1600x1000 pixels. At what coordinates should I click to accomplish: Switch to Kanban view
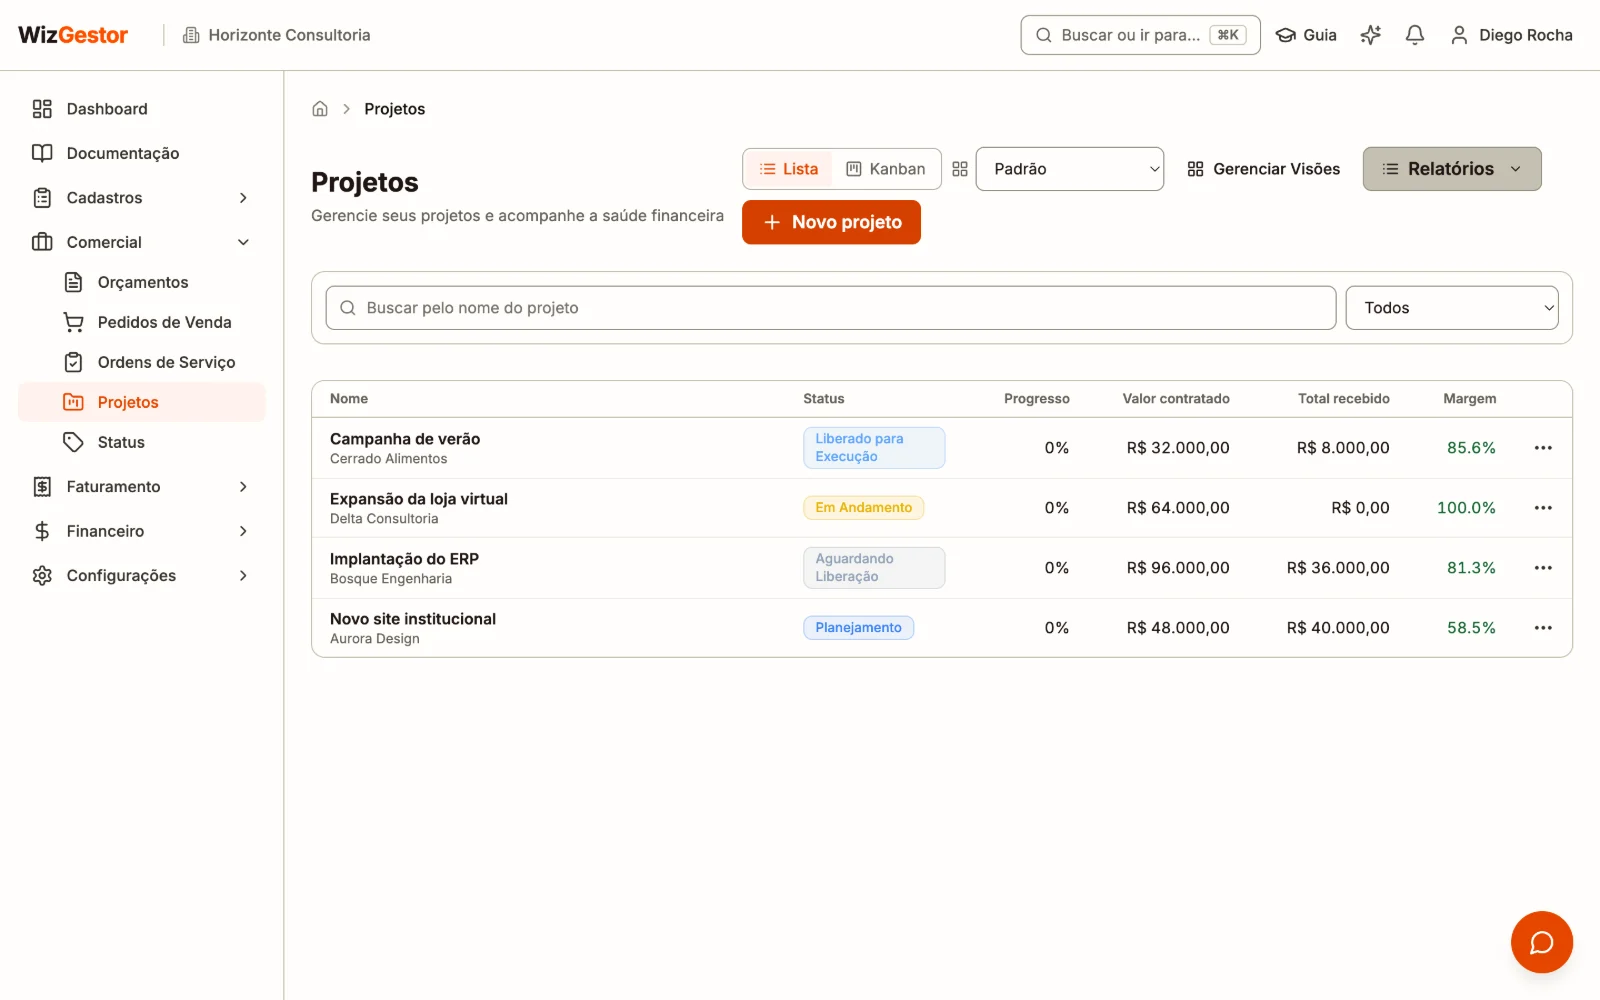886,169
